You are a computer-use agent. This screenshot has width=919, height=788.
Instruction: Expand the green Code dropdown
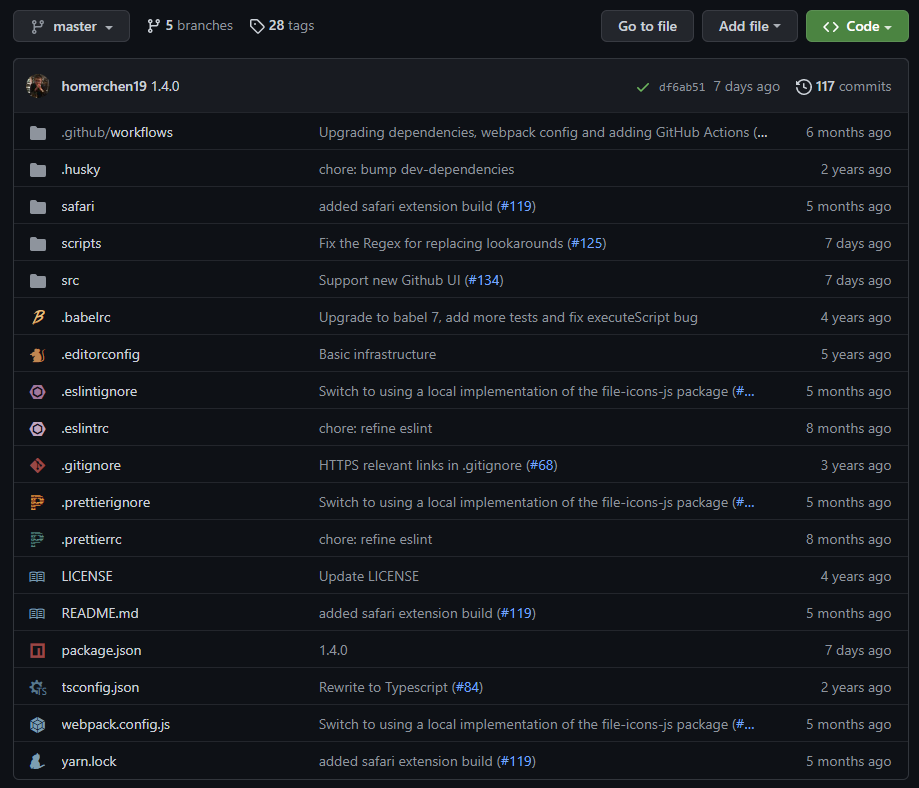coord(857,26)
